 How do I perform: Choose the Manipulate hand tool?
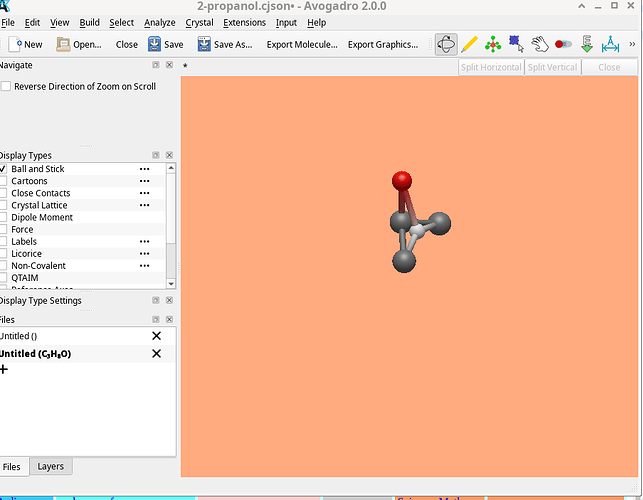pos(540,44)
